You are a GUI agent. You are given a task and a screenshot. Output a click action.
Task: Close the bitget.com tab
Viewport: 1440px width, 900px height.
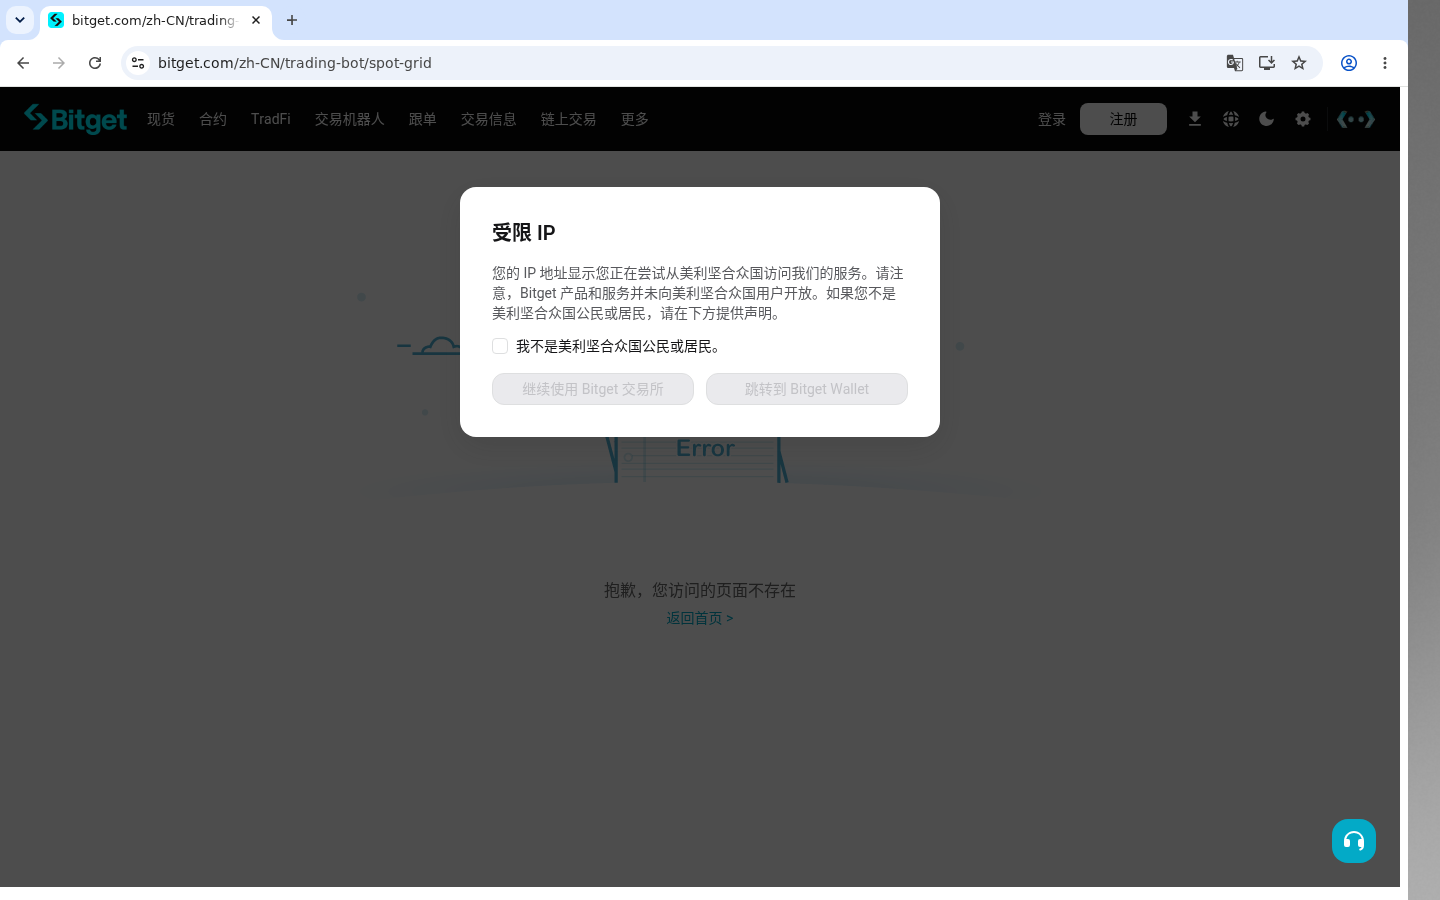256,20
